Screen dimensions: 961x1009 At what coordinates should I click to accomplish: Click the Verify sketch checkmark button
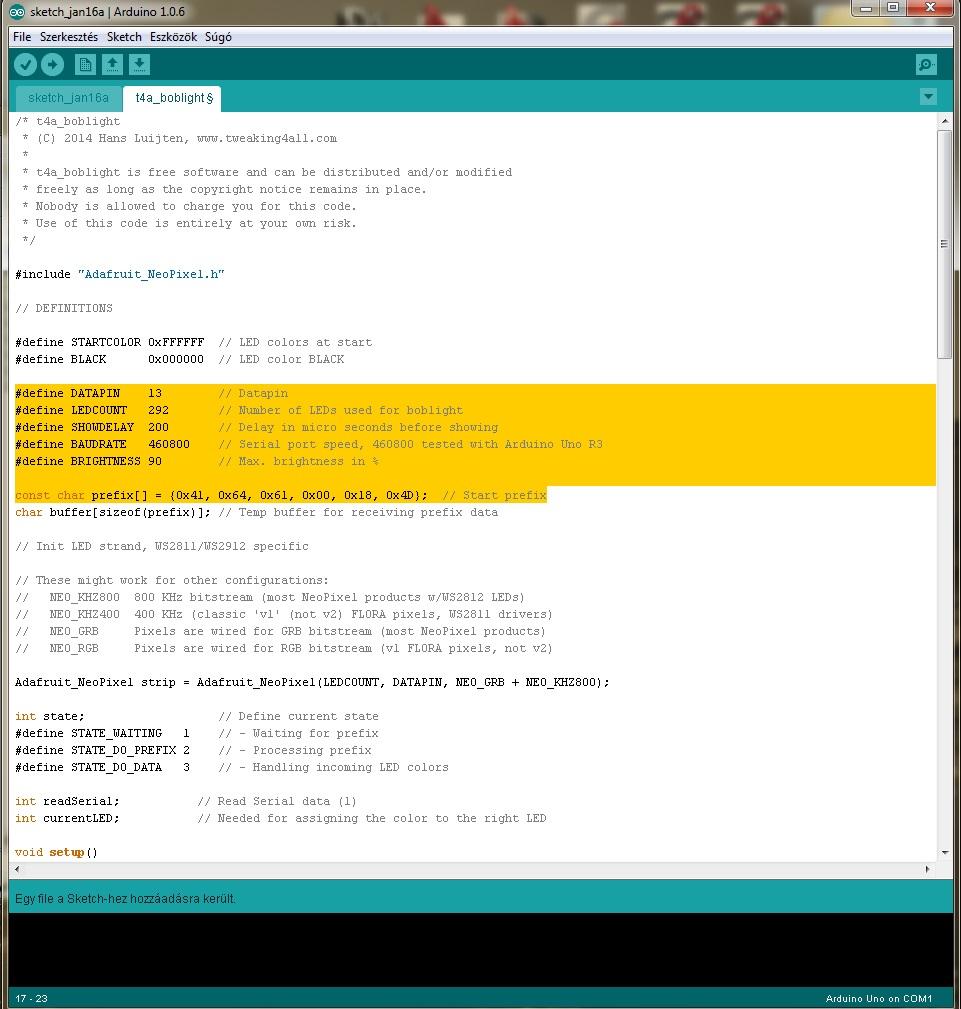(26, 64)
